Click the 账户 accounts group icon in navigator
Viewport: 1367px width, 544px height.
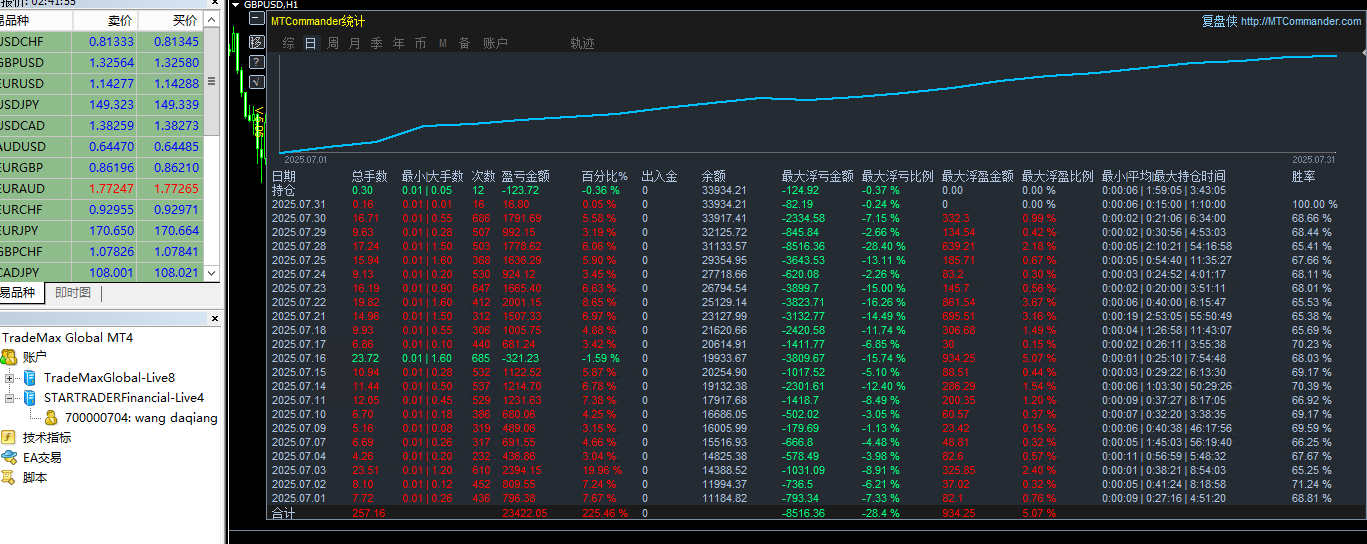pyautogui.click(x=9, y=357)
